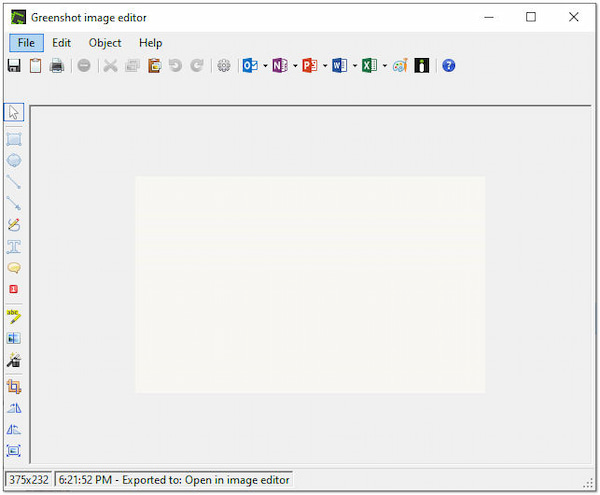Open the Edit menu
The image size is (600, 495).
[62, 43]
